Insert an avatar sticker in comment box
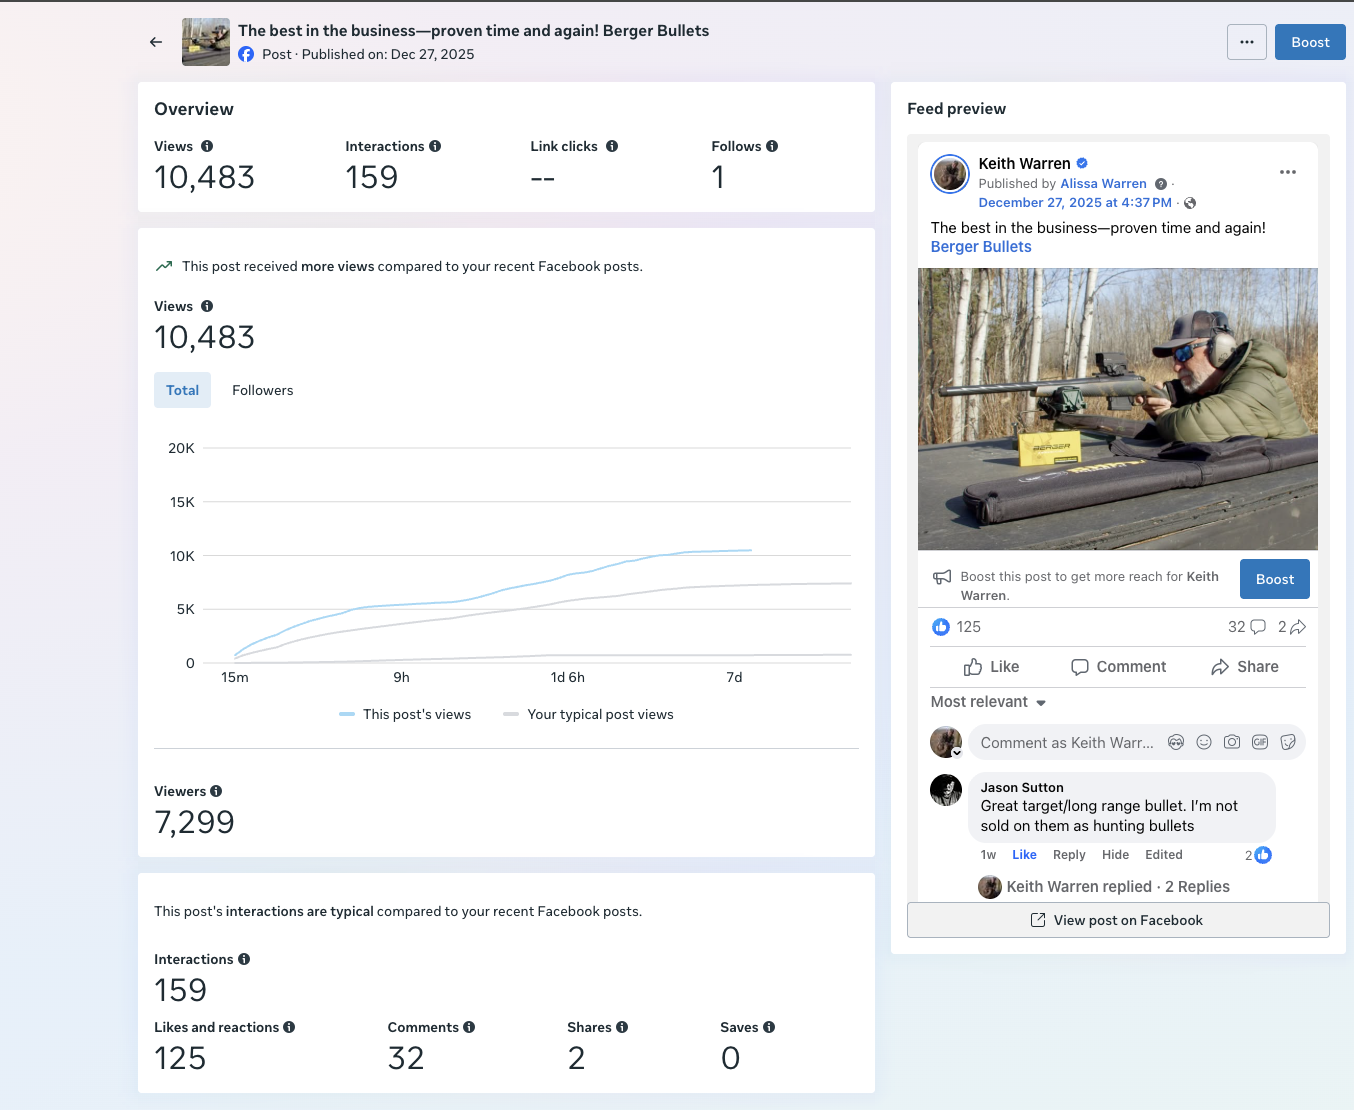1354x1110 pixels. [x=1176, y=742]
